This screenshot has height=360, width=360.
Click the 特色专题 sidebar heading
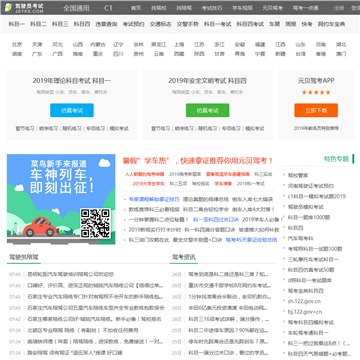point(336,159)
